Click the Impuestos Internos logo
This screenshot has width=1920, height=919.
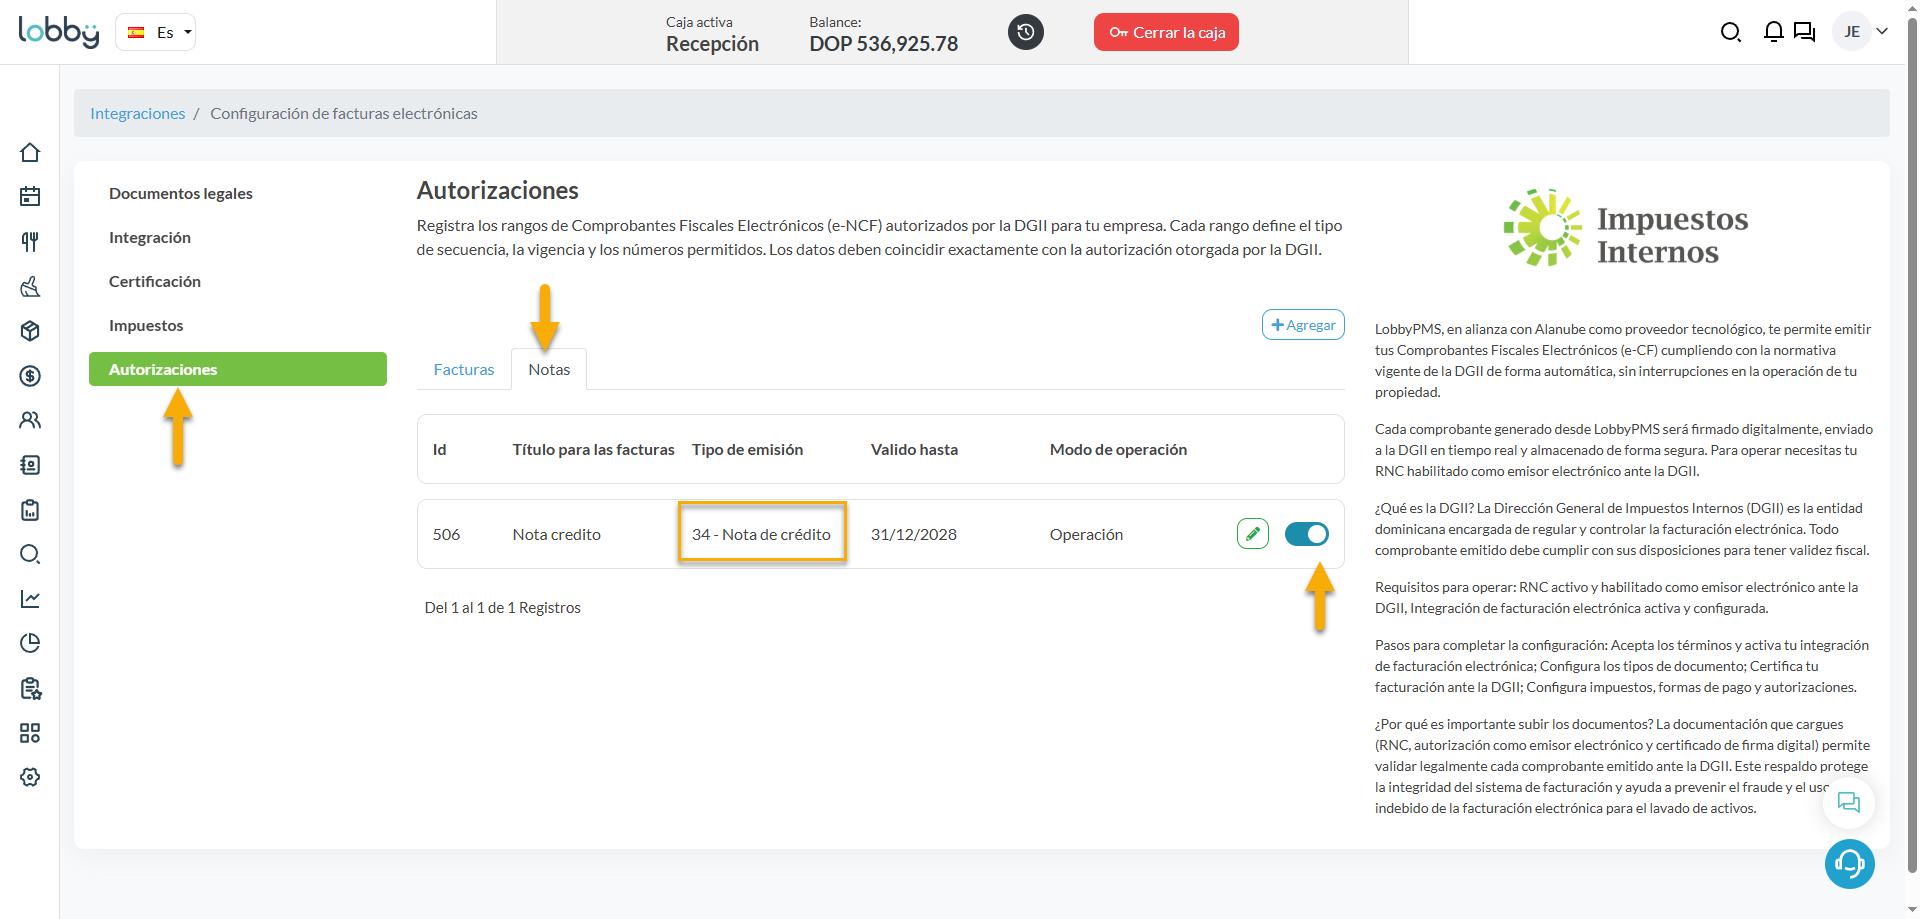[x=1625, y=228]
